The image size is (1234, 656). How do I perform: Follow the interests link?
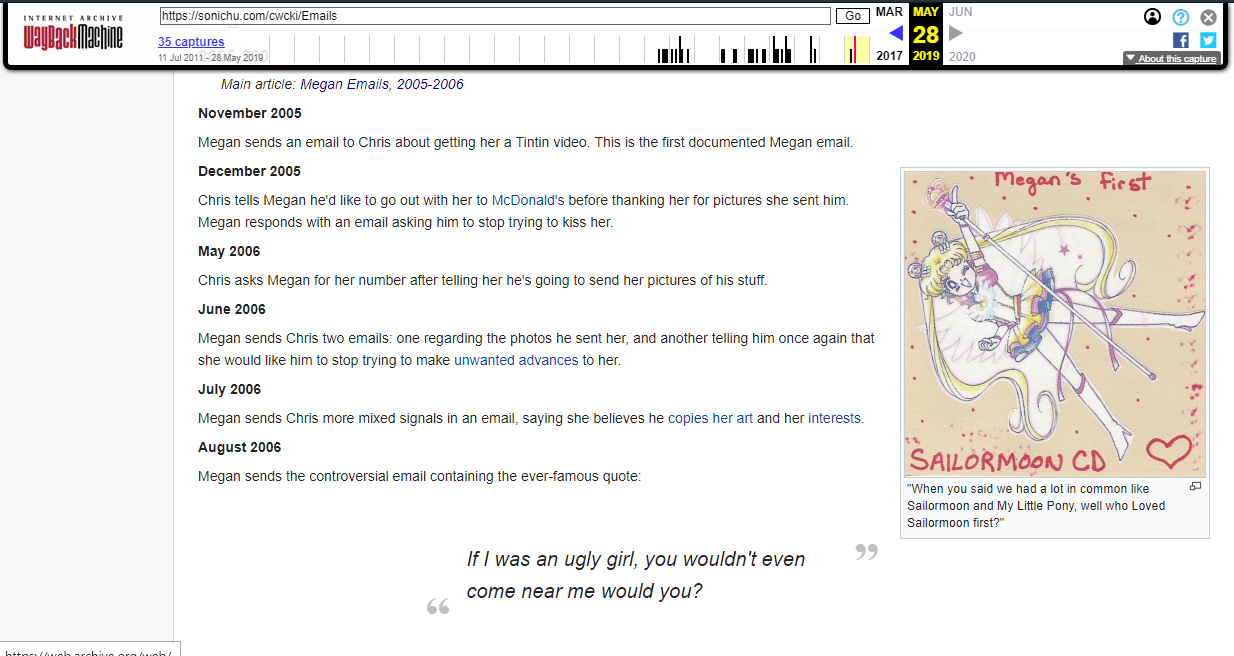[x=834, y=418]
